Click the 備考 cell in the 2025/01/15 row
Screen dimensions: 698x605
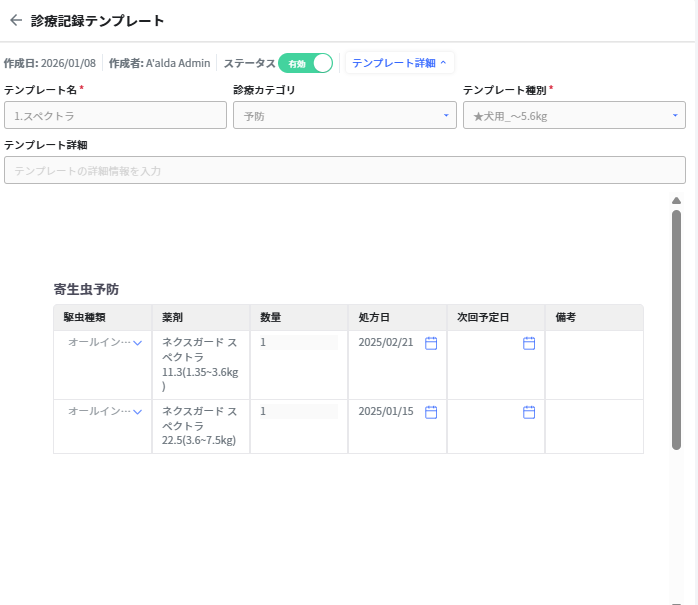pos(594,426)
